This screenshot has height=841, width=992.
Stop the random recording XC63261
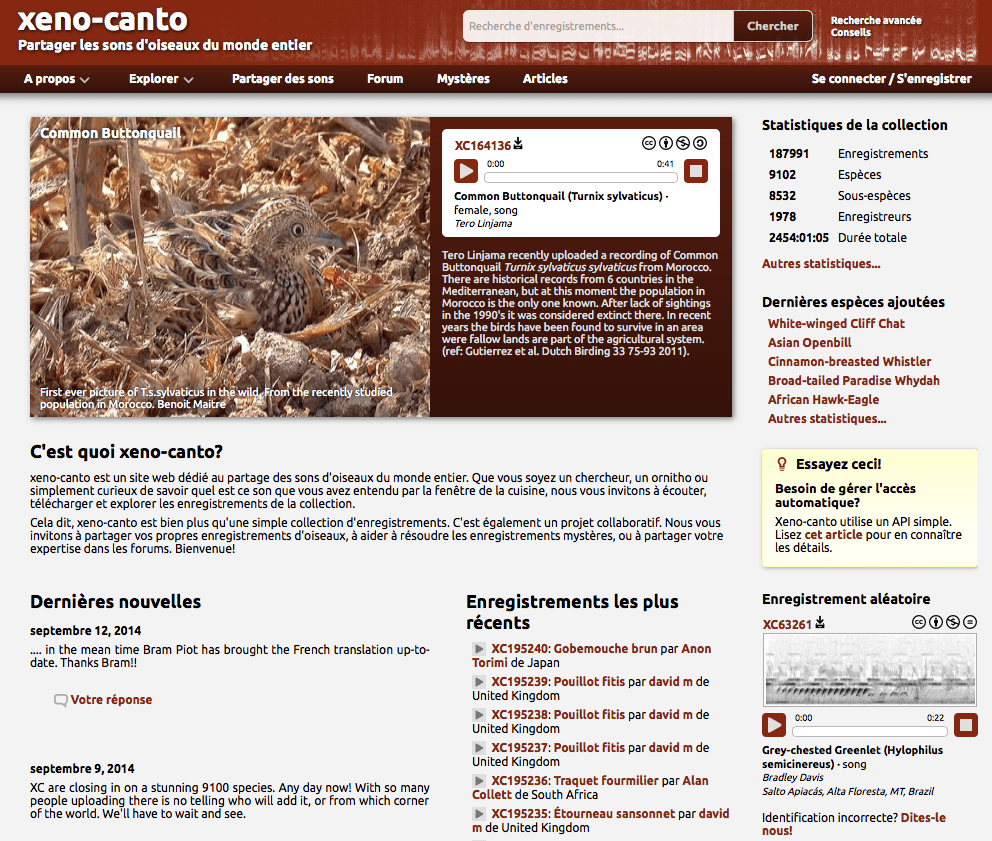[x=966, y=725]
